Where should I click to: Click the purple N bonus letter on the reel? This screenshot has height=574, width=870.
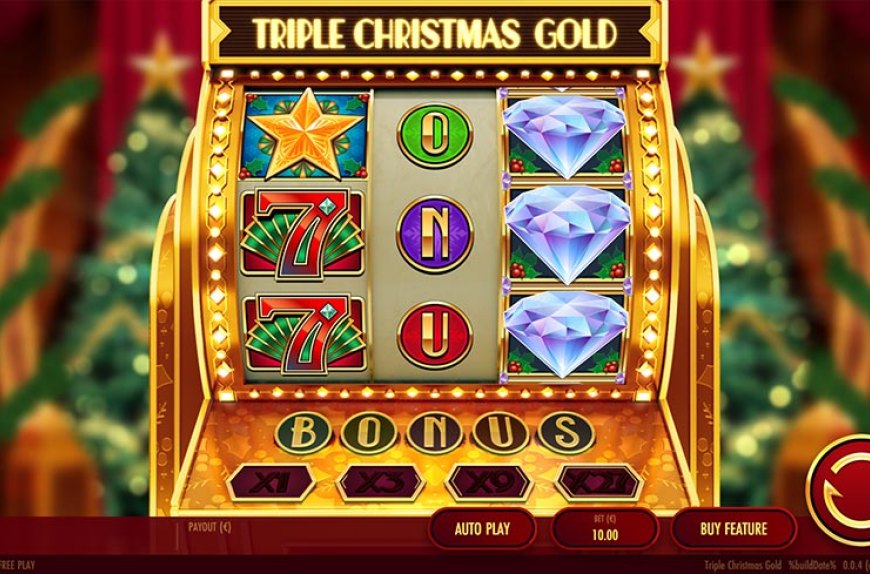(435, 235)
